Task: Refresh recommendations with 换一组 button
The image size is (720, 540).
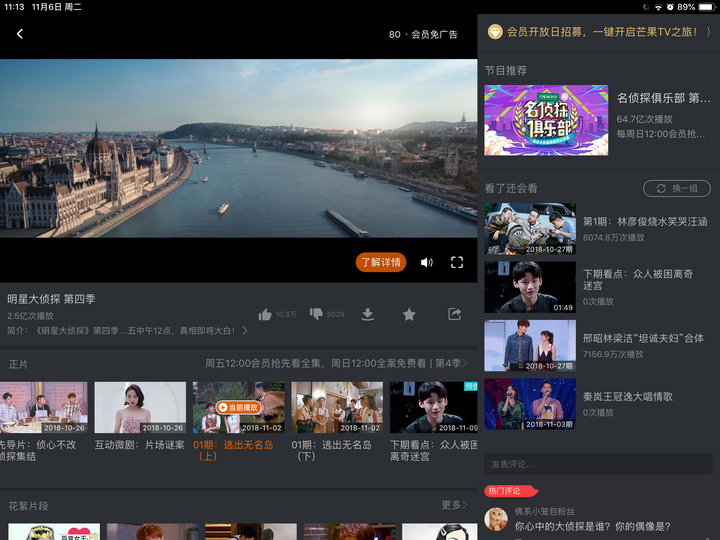Action: click(x=677, y=188)
